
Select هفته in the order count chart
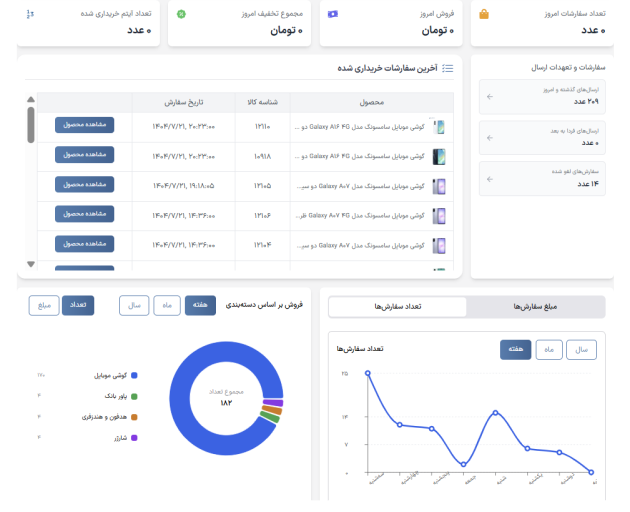[516, 349]
